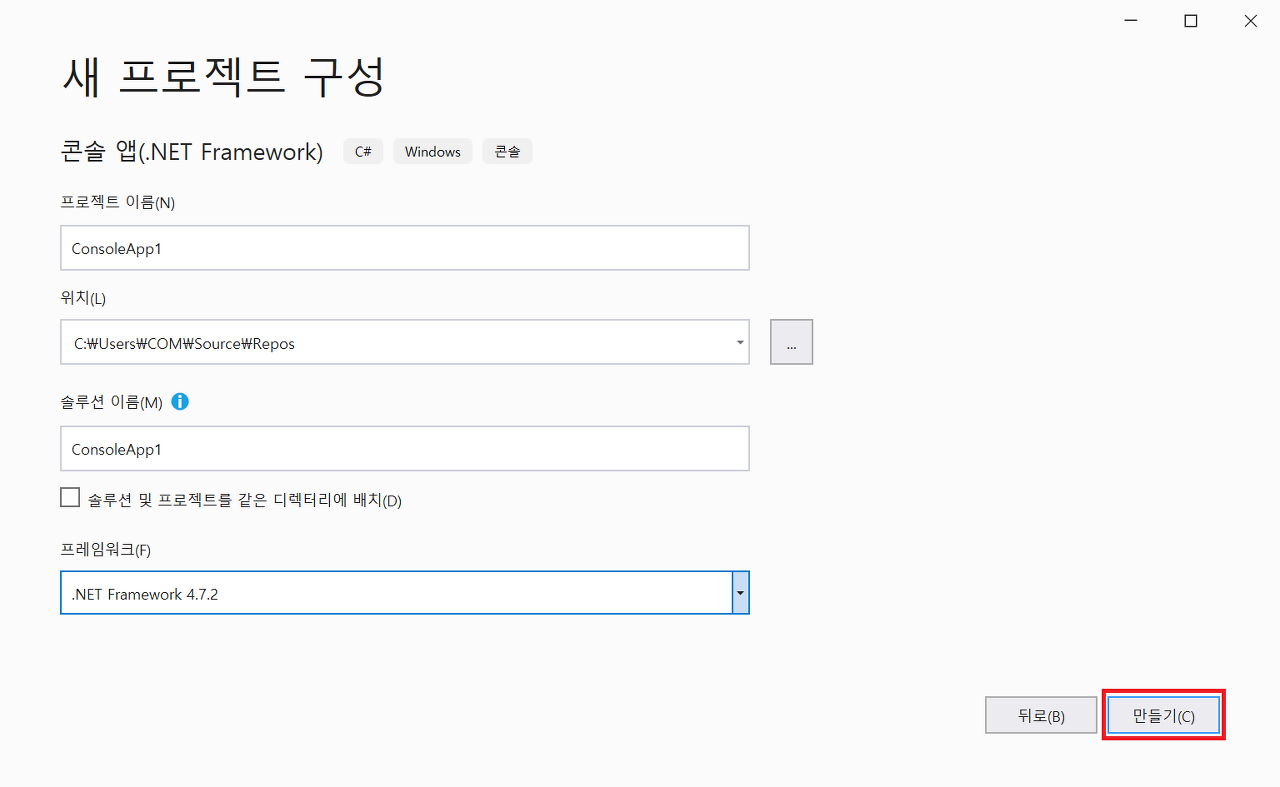Click the 콘솔 앱(.NET Framework) heading

(192, 152)
